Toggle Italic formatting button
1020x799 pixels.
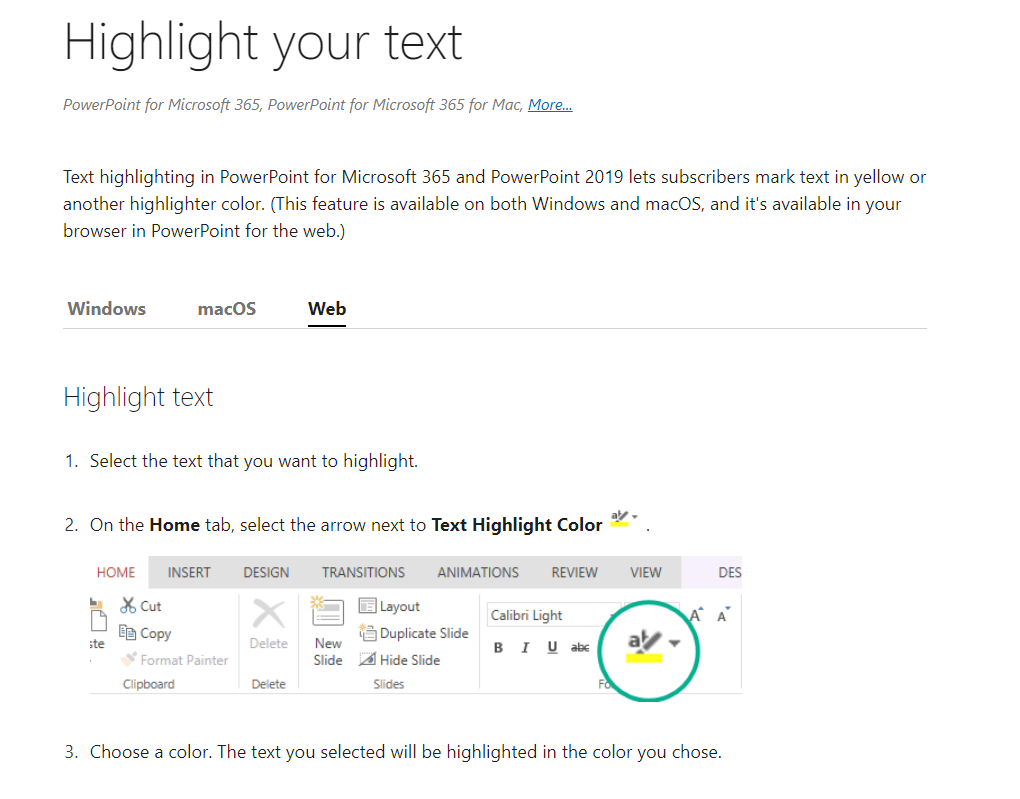[x=525, y=647]
